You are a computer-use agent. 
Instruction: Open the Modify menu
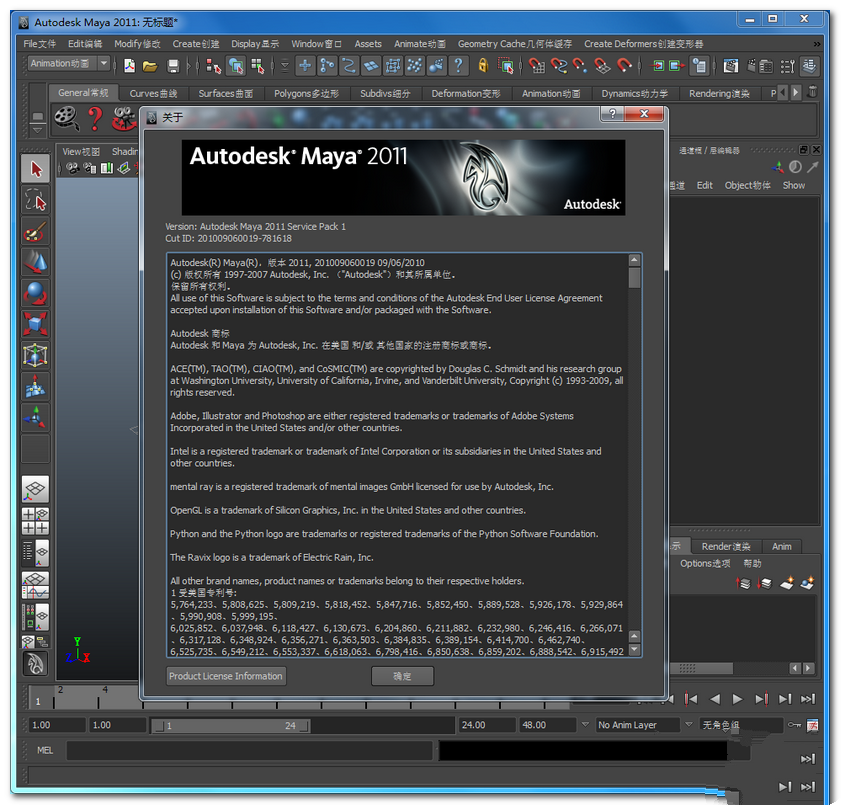pos(137,44)
